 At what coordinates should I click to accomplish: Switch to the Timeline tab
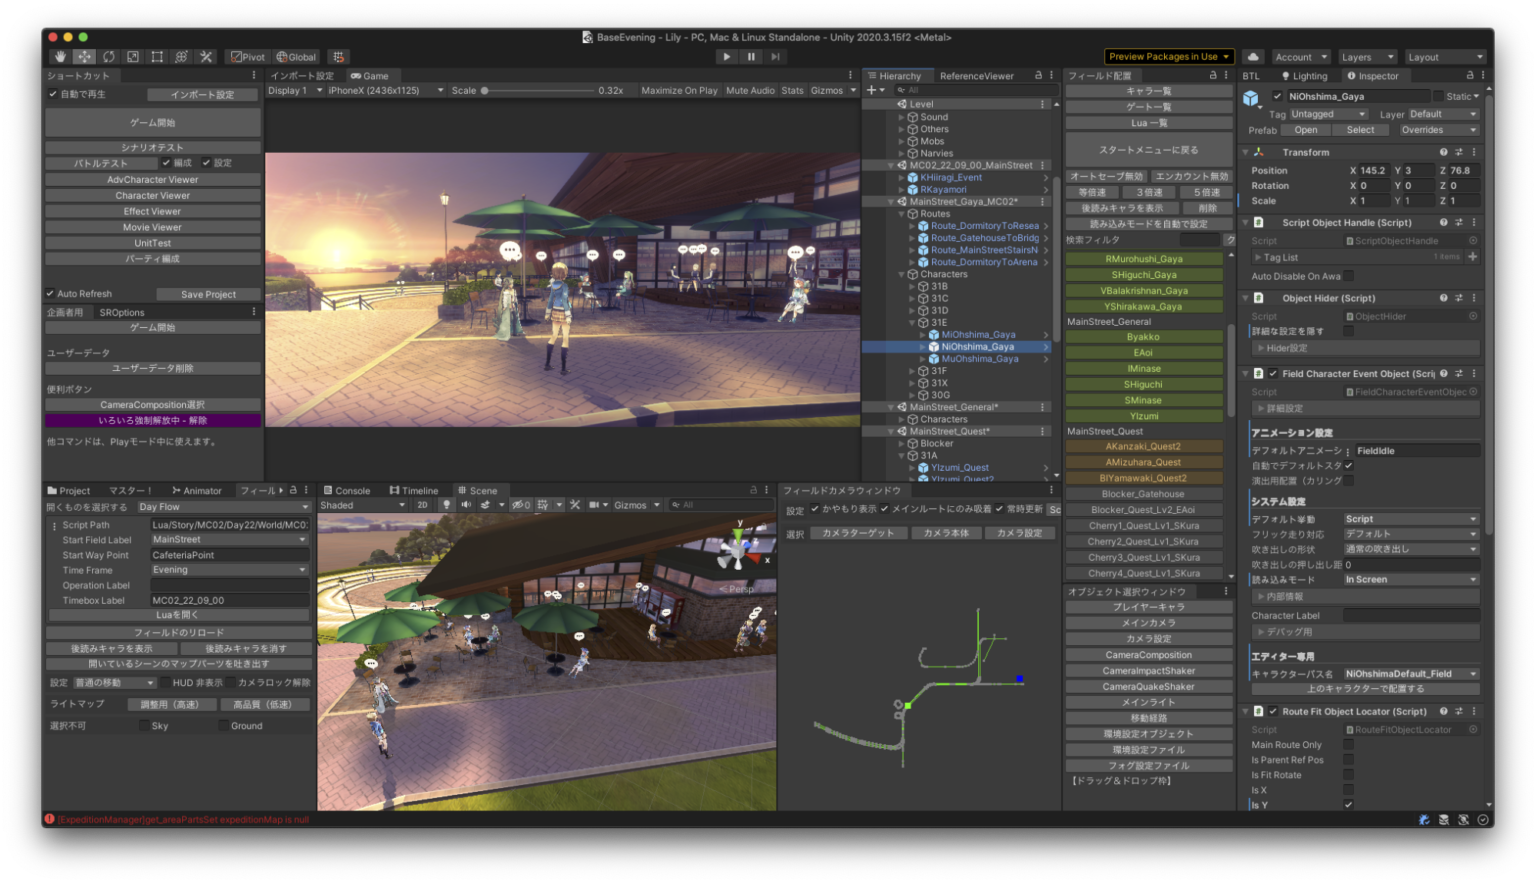(x=416, y=490)
